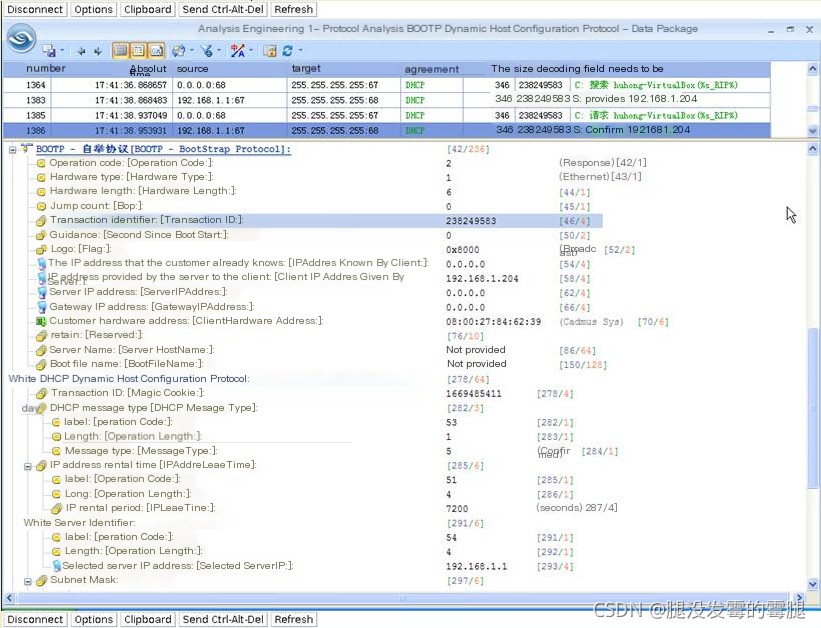Click the lease time value 7200
Screen dimensions: 821x628
tap(457, 509)
